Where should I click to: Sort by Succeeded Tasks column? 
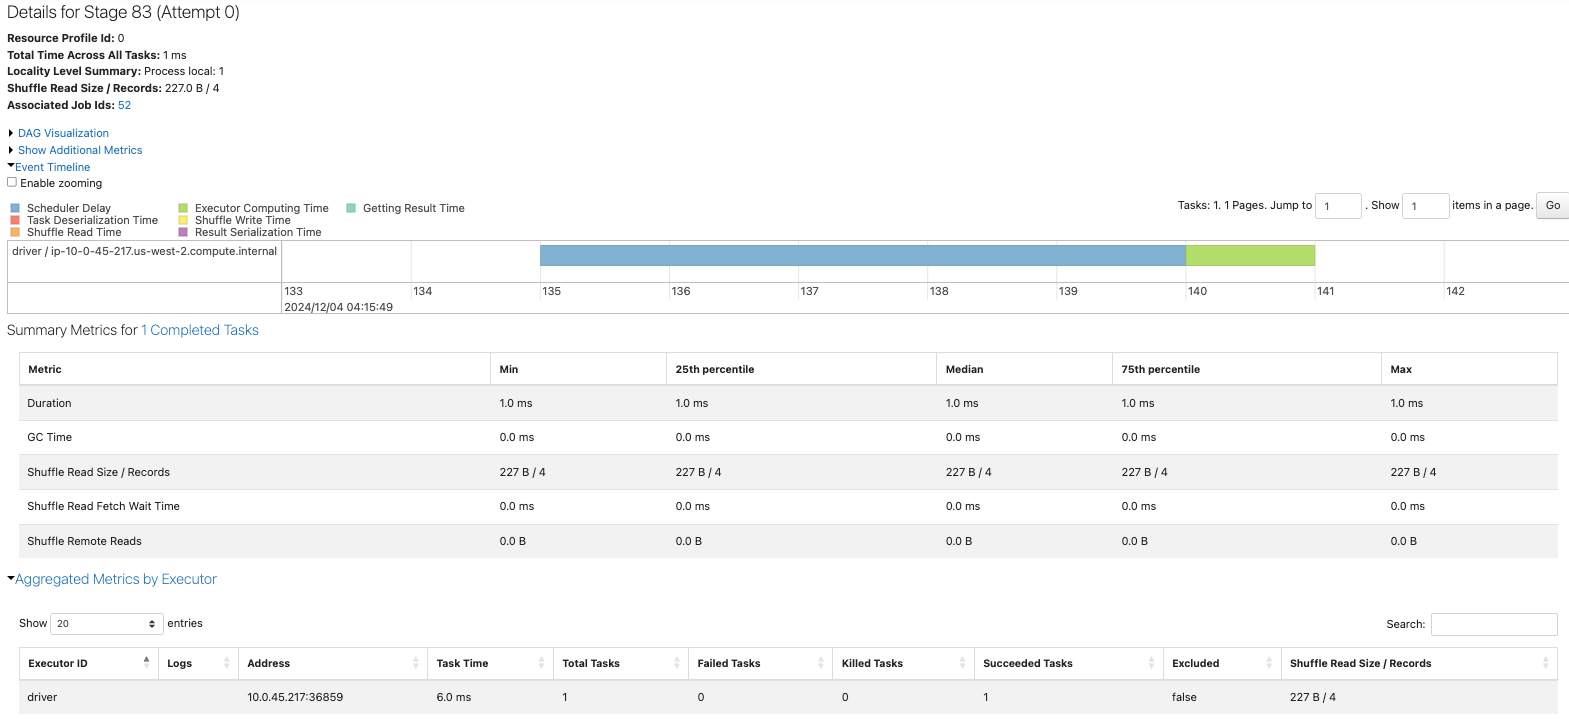tap(1068, 663)
